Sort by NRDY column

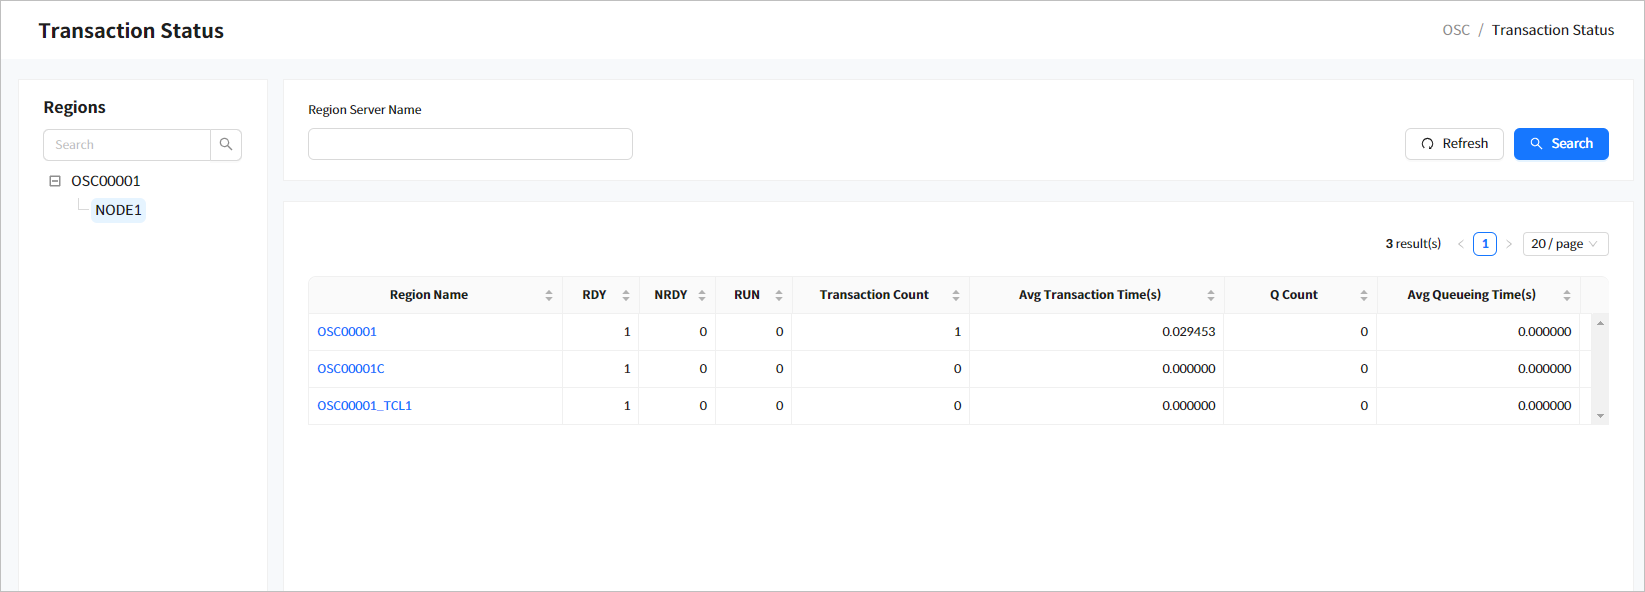(702, 295)
